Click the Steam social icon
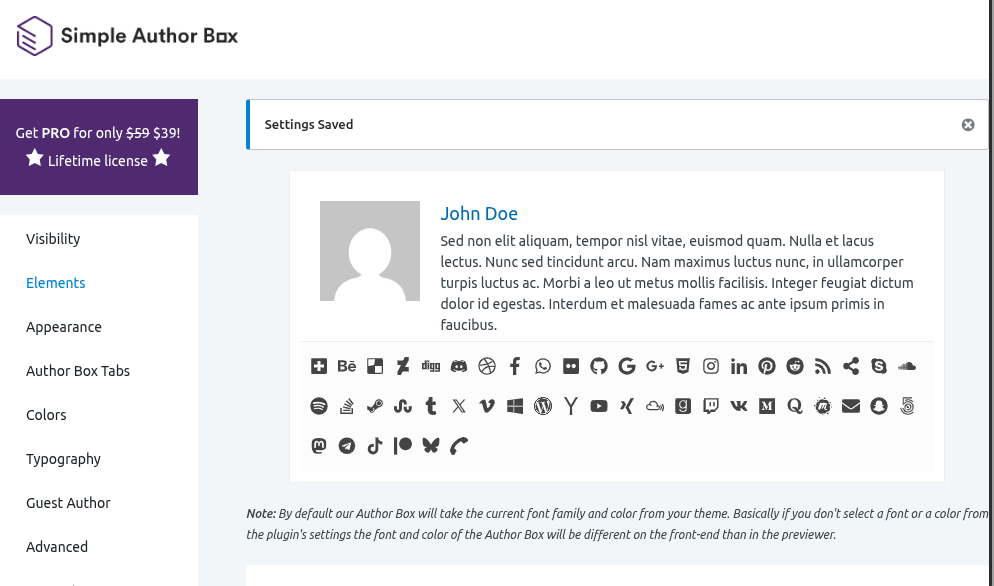The width and height of the screenshot is (994, 586). [x=375, y=406]
